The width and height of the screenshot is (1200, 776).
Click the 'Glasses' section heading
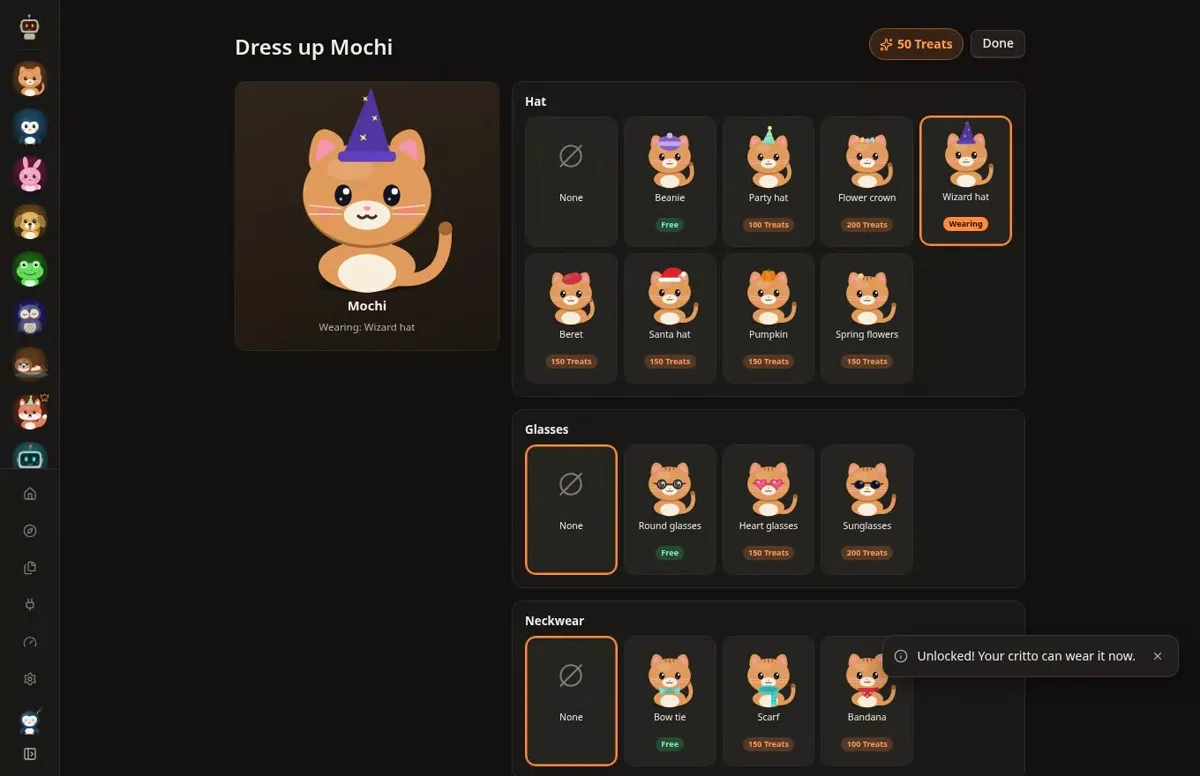coord(547,429)
